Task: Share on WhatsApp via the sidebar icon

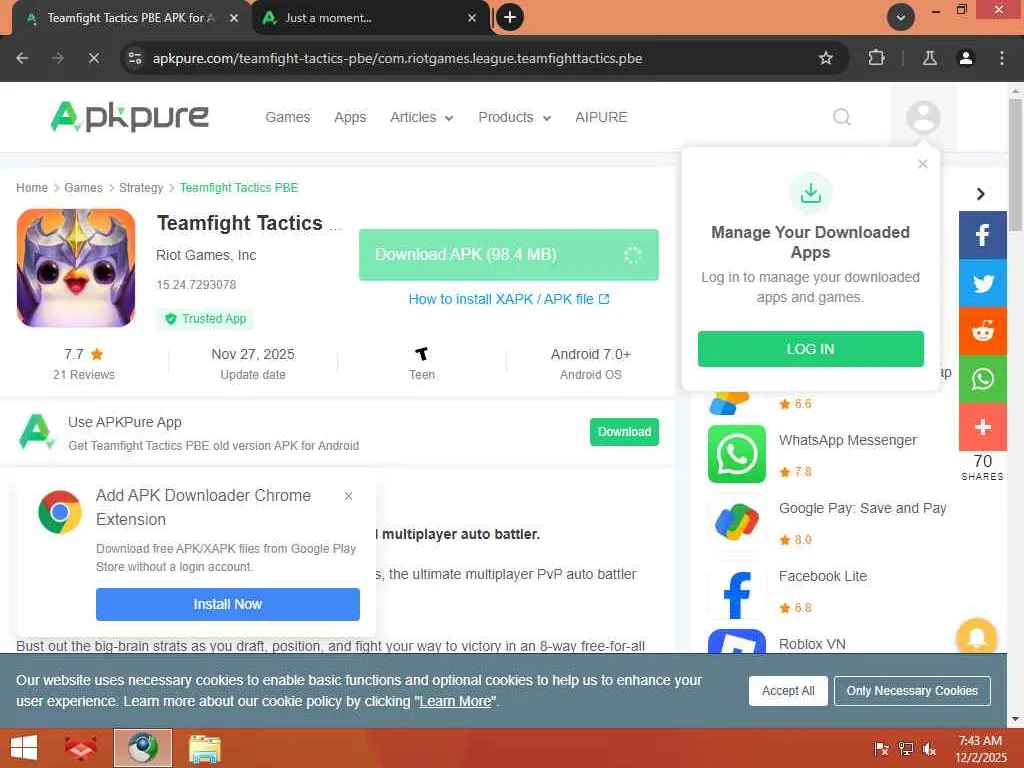Action: point(982,379)
